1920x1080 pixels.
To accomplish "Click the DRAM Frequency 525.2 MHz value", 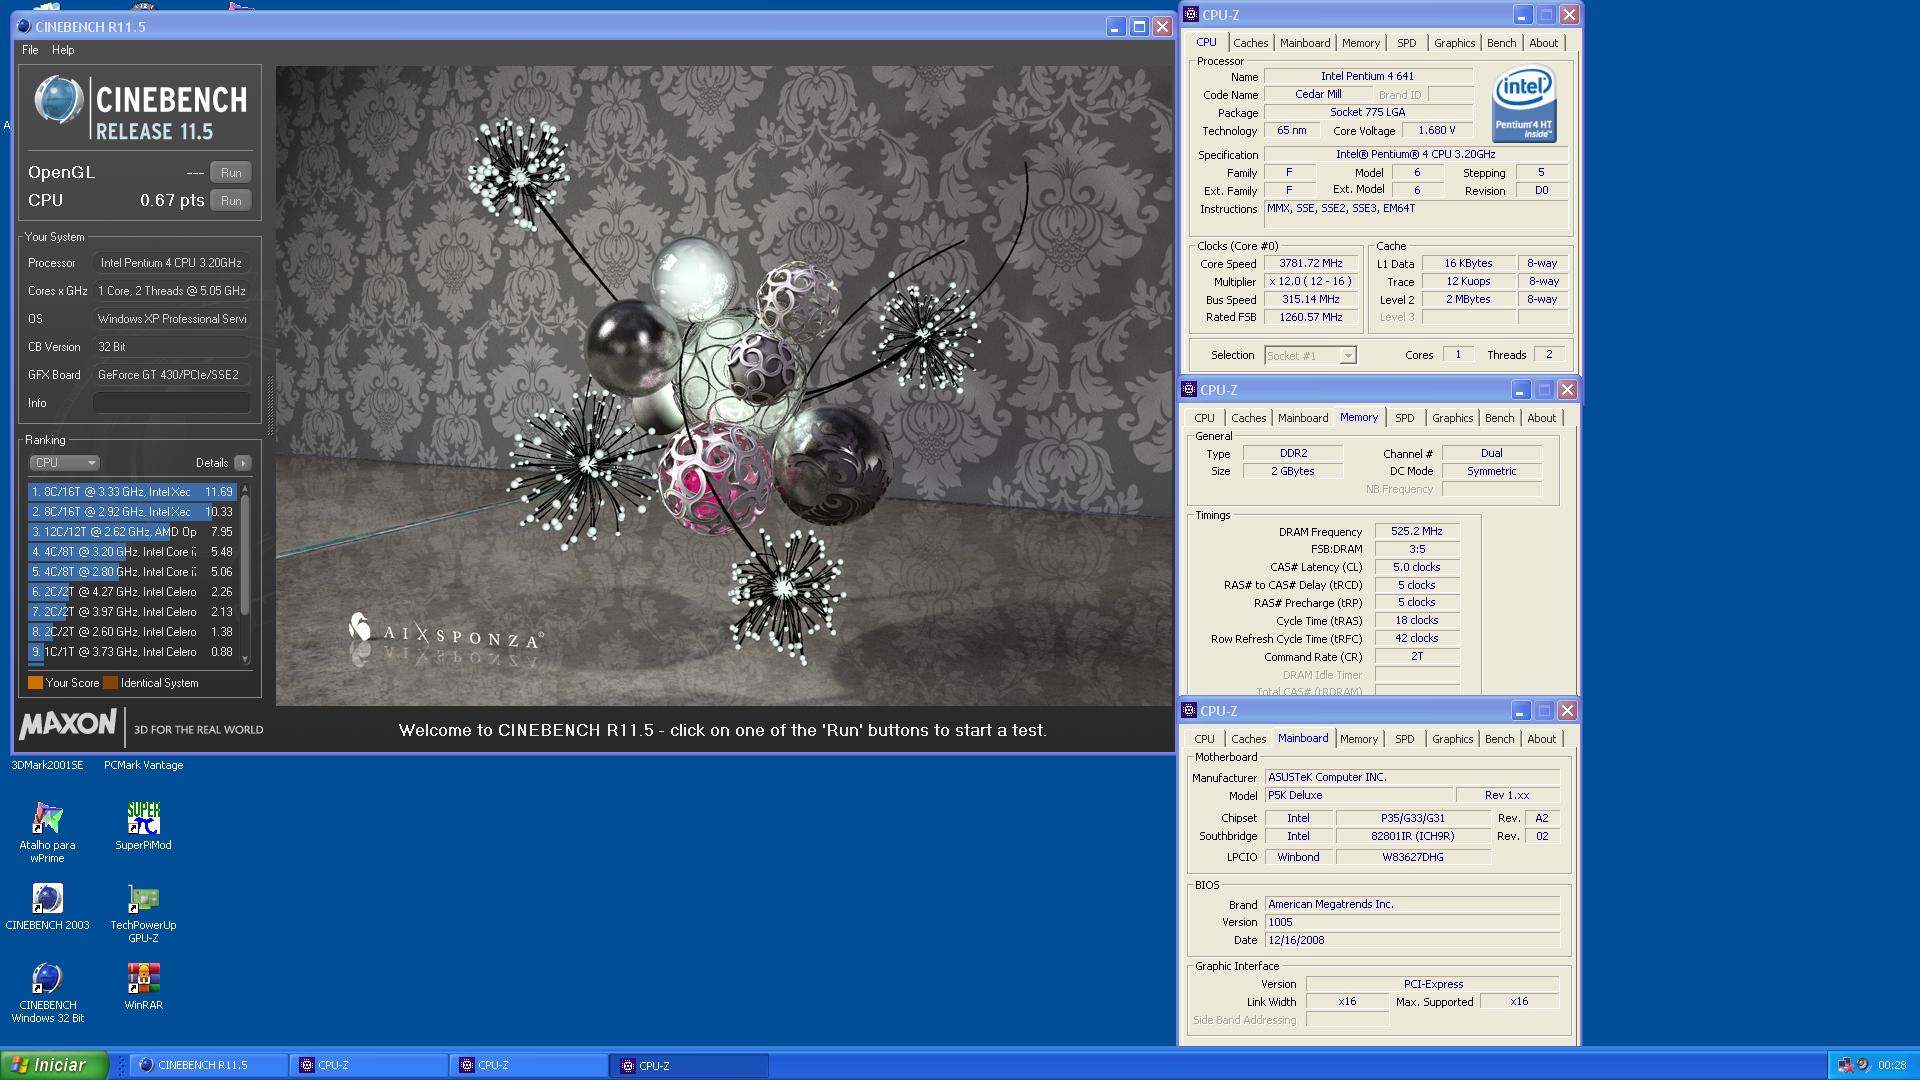I will 1417,532.
